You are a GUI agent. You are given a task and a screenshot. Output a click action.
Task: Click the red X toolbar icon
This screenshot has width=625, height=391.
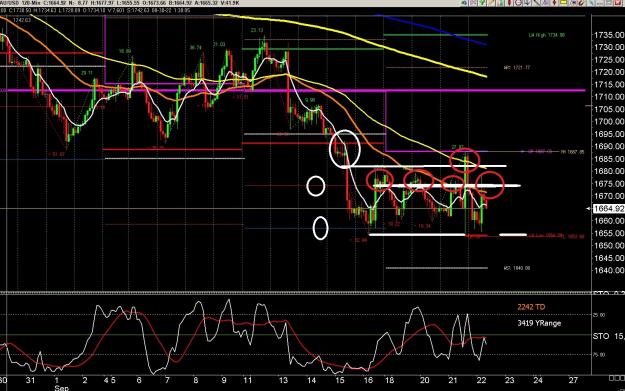click(618, 2)
